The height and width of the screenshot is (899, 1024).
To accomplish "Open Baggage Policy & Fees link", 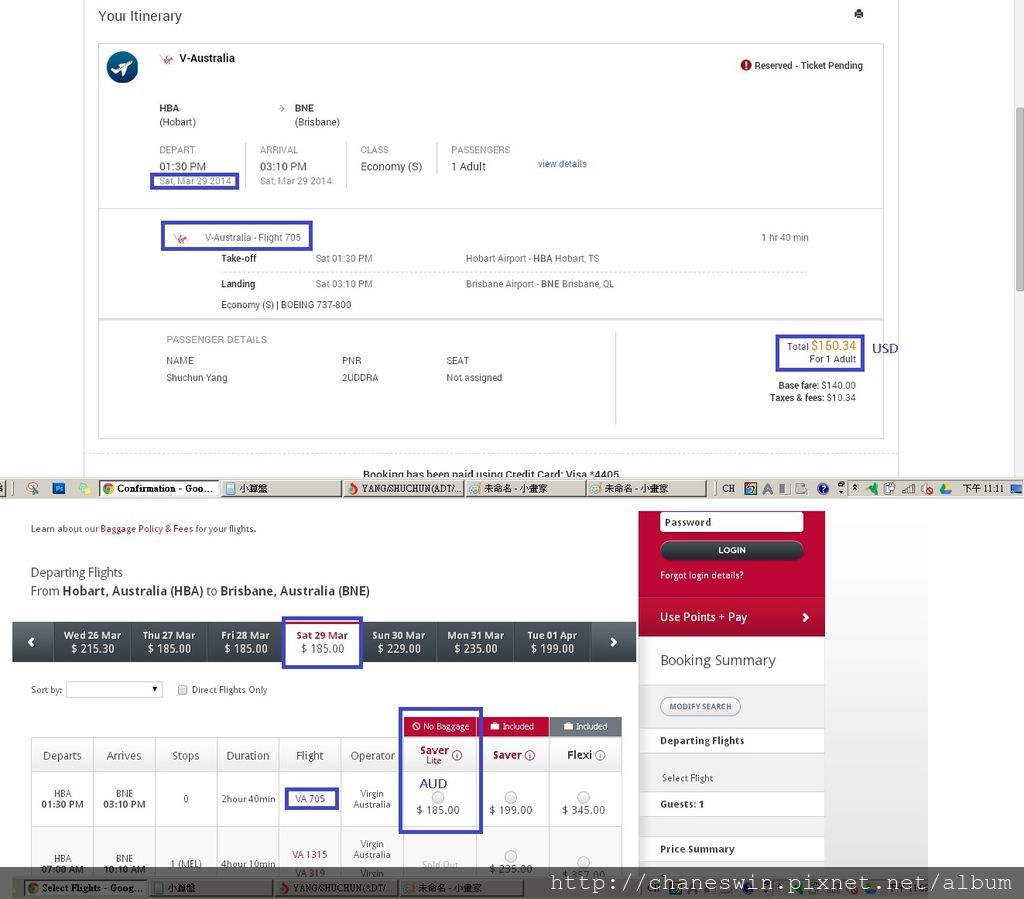I will [x=146, y=529].
